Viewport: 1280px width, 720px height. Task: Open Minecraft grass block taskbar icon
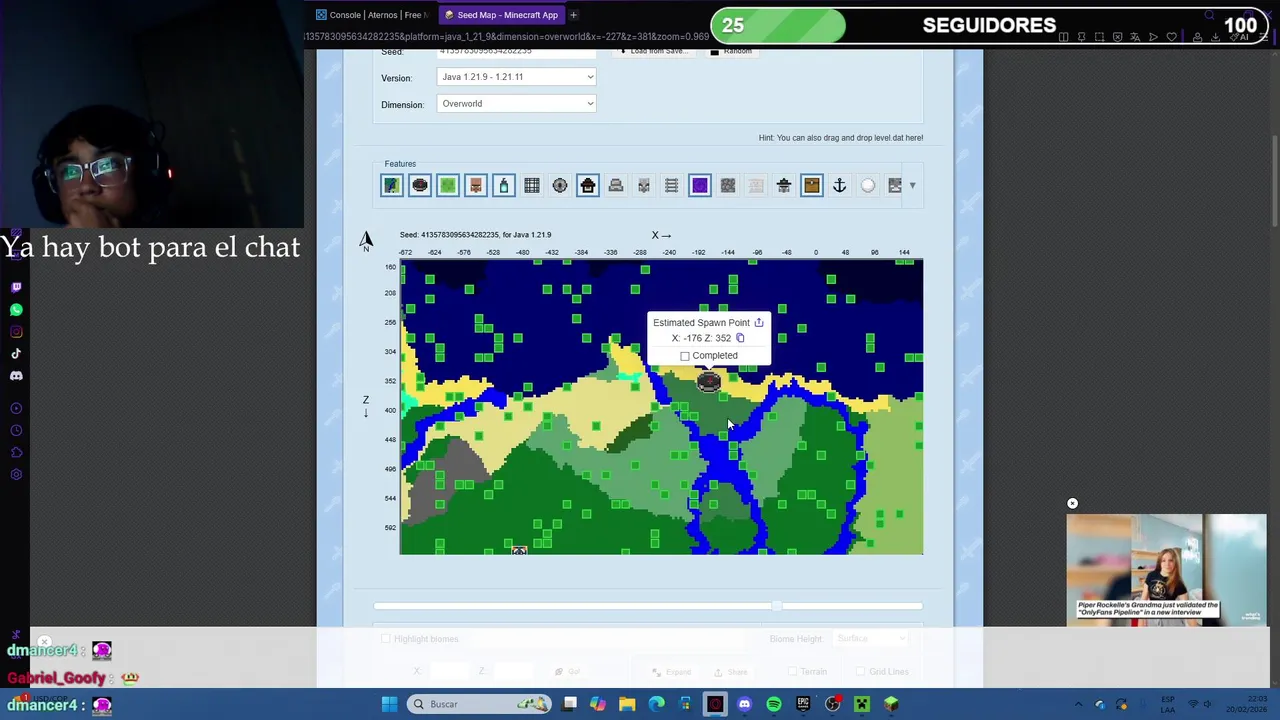(x=891, y=704)
